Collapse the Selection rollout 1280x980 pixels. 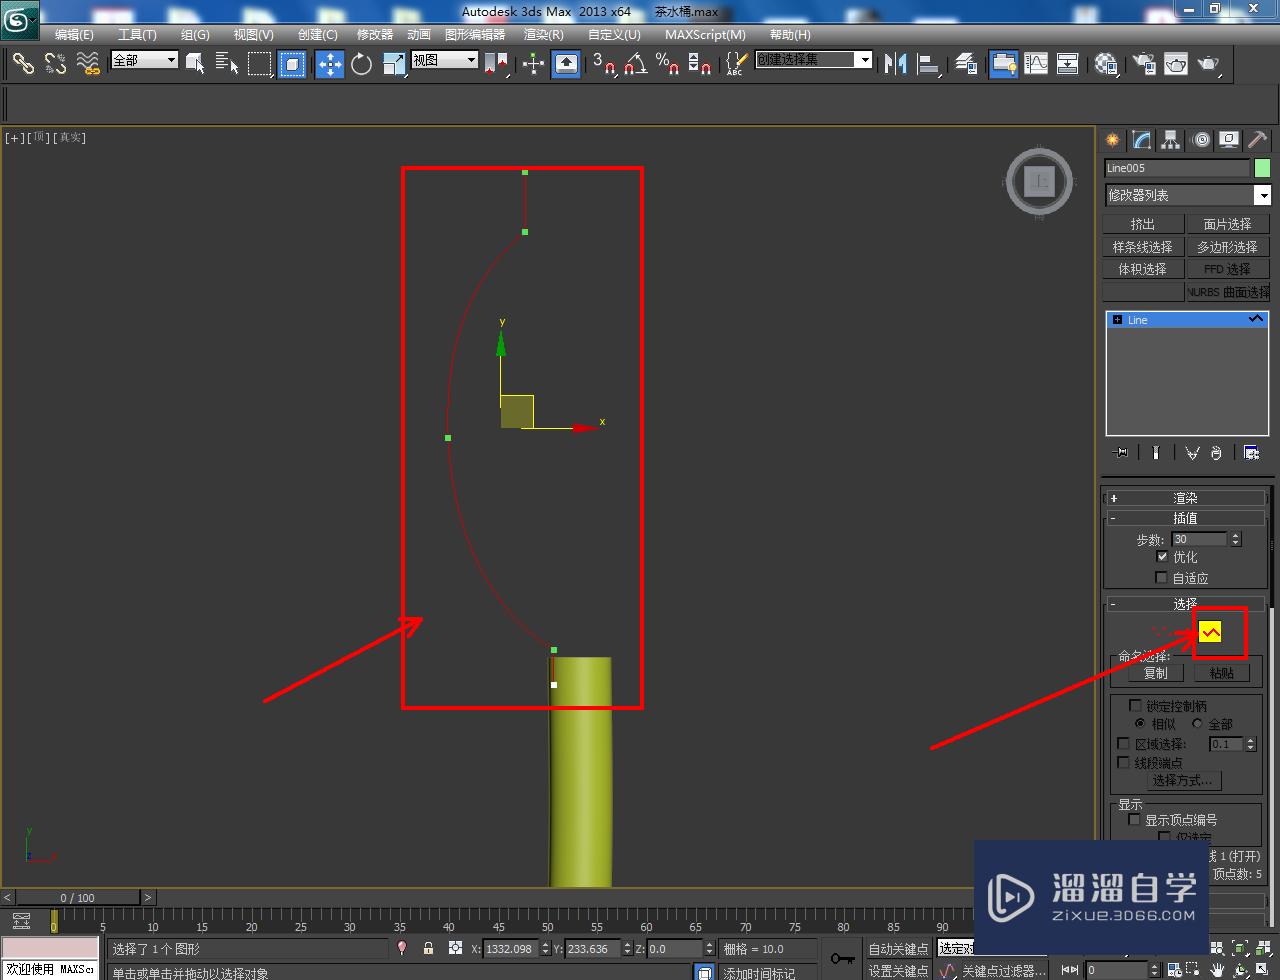(1185, 604)
